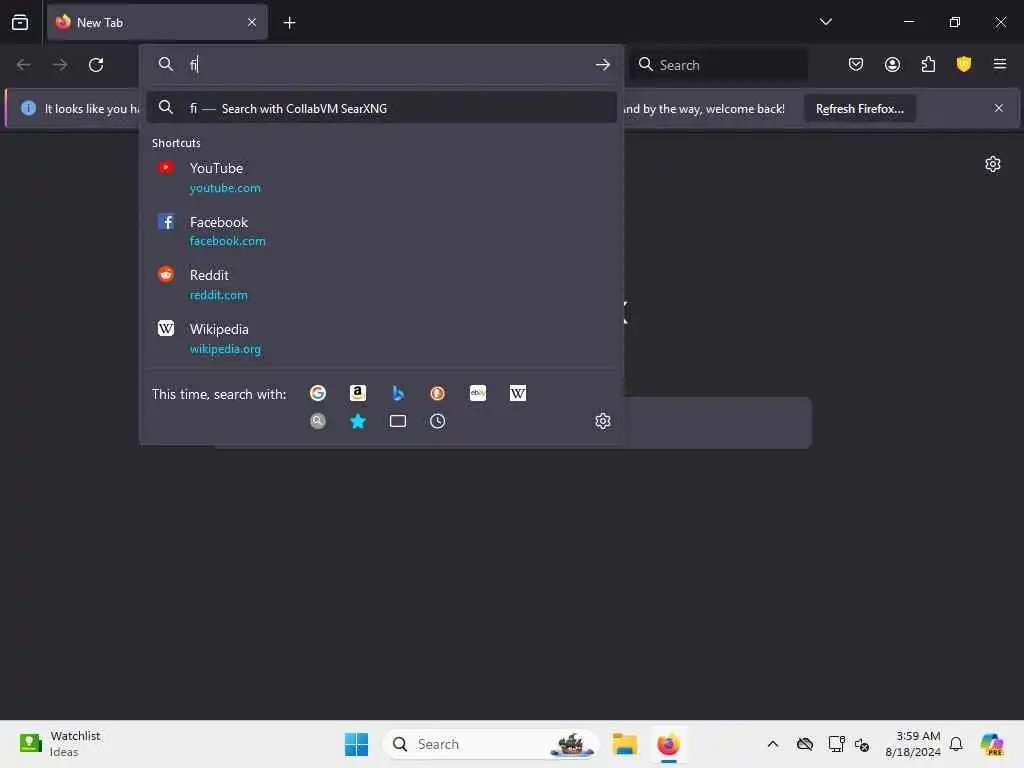The image size is (1024, 768).
Task: Dismiss the notification bar
Action: point(999,108)
